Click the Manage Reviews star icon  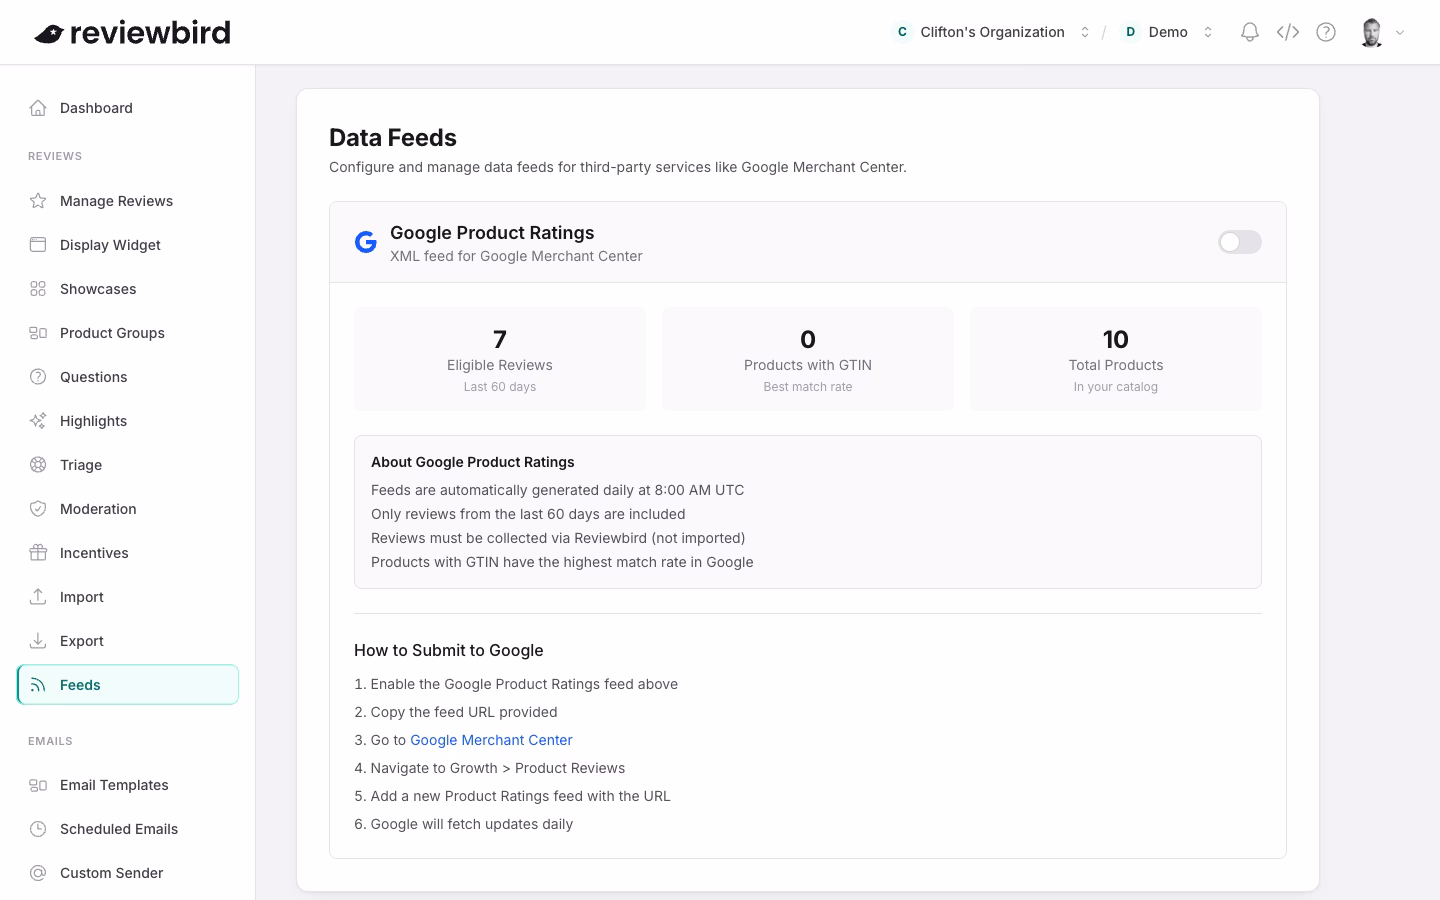(x=38, y=201)
